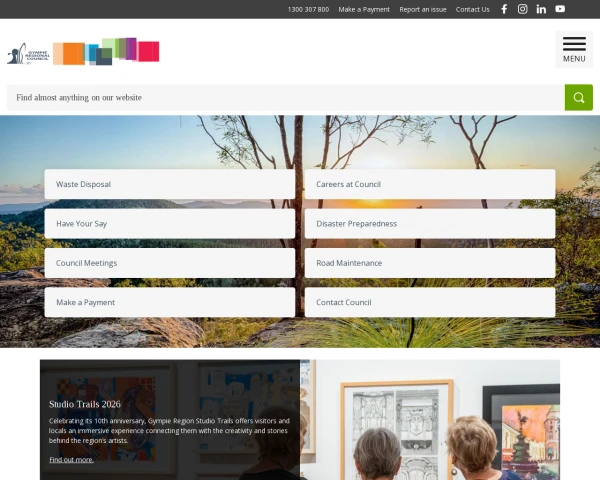
Task: Click the green search magnifier button
Action: point(579,98)
